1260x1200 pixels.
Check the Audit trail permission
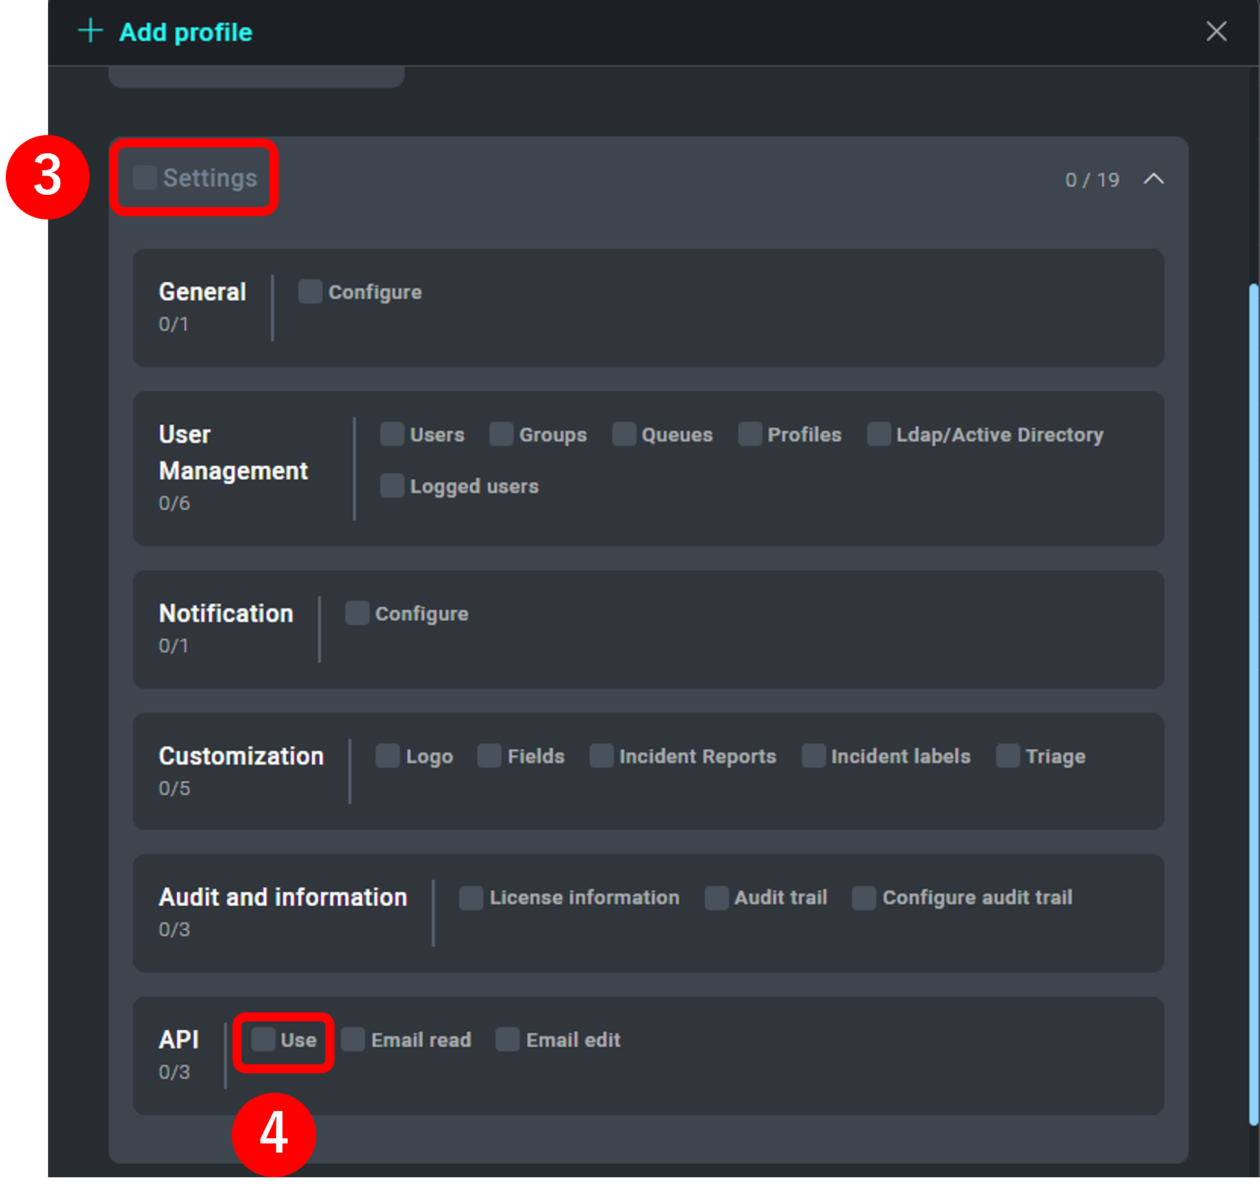(717, 897)
